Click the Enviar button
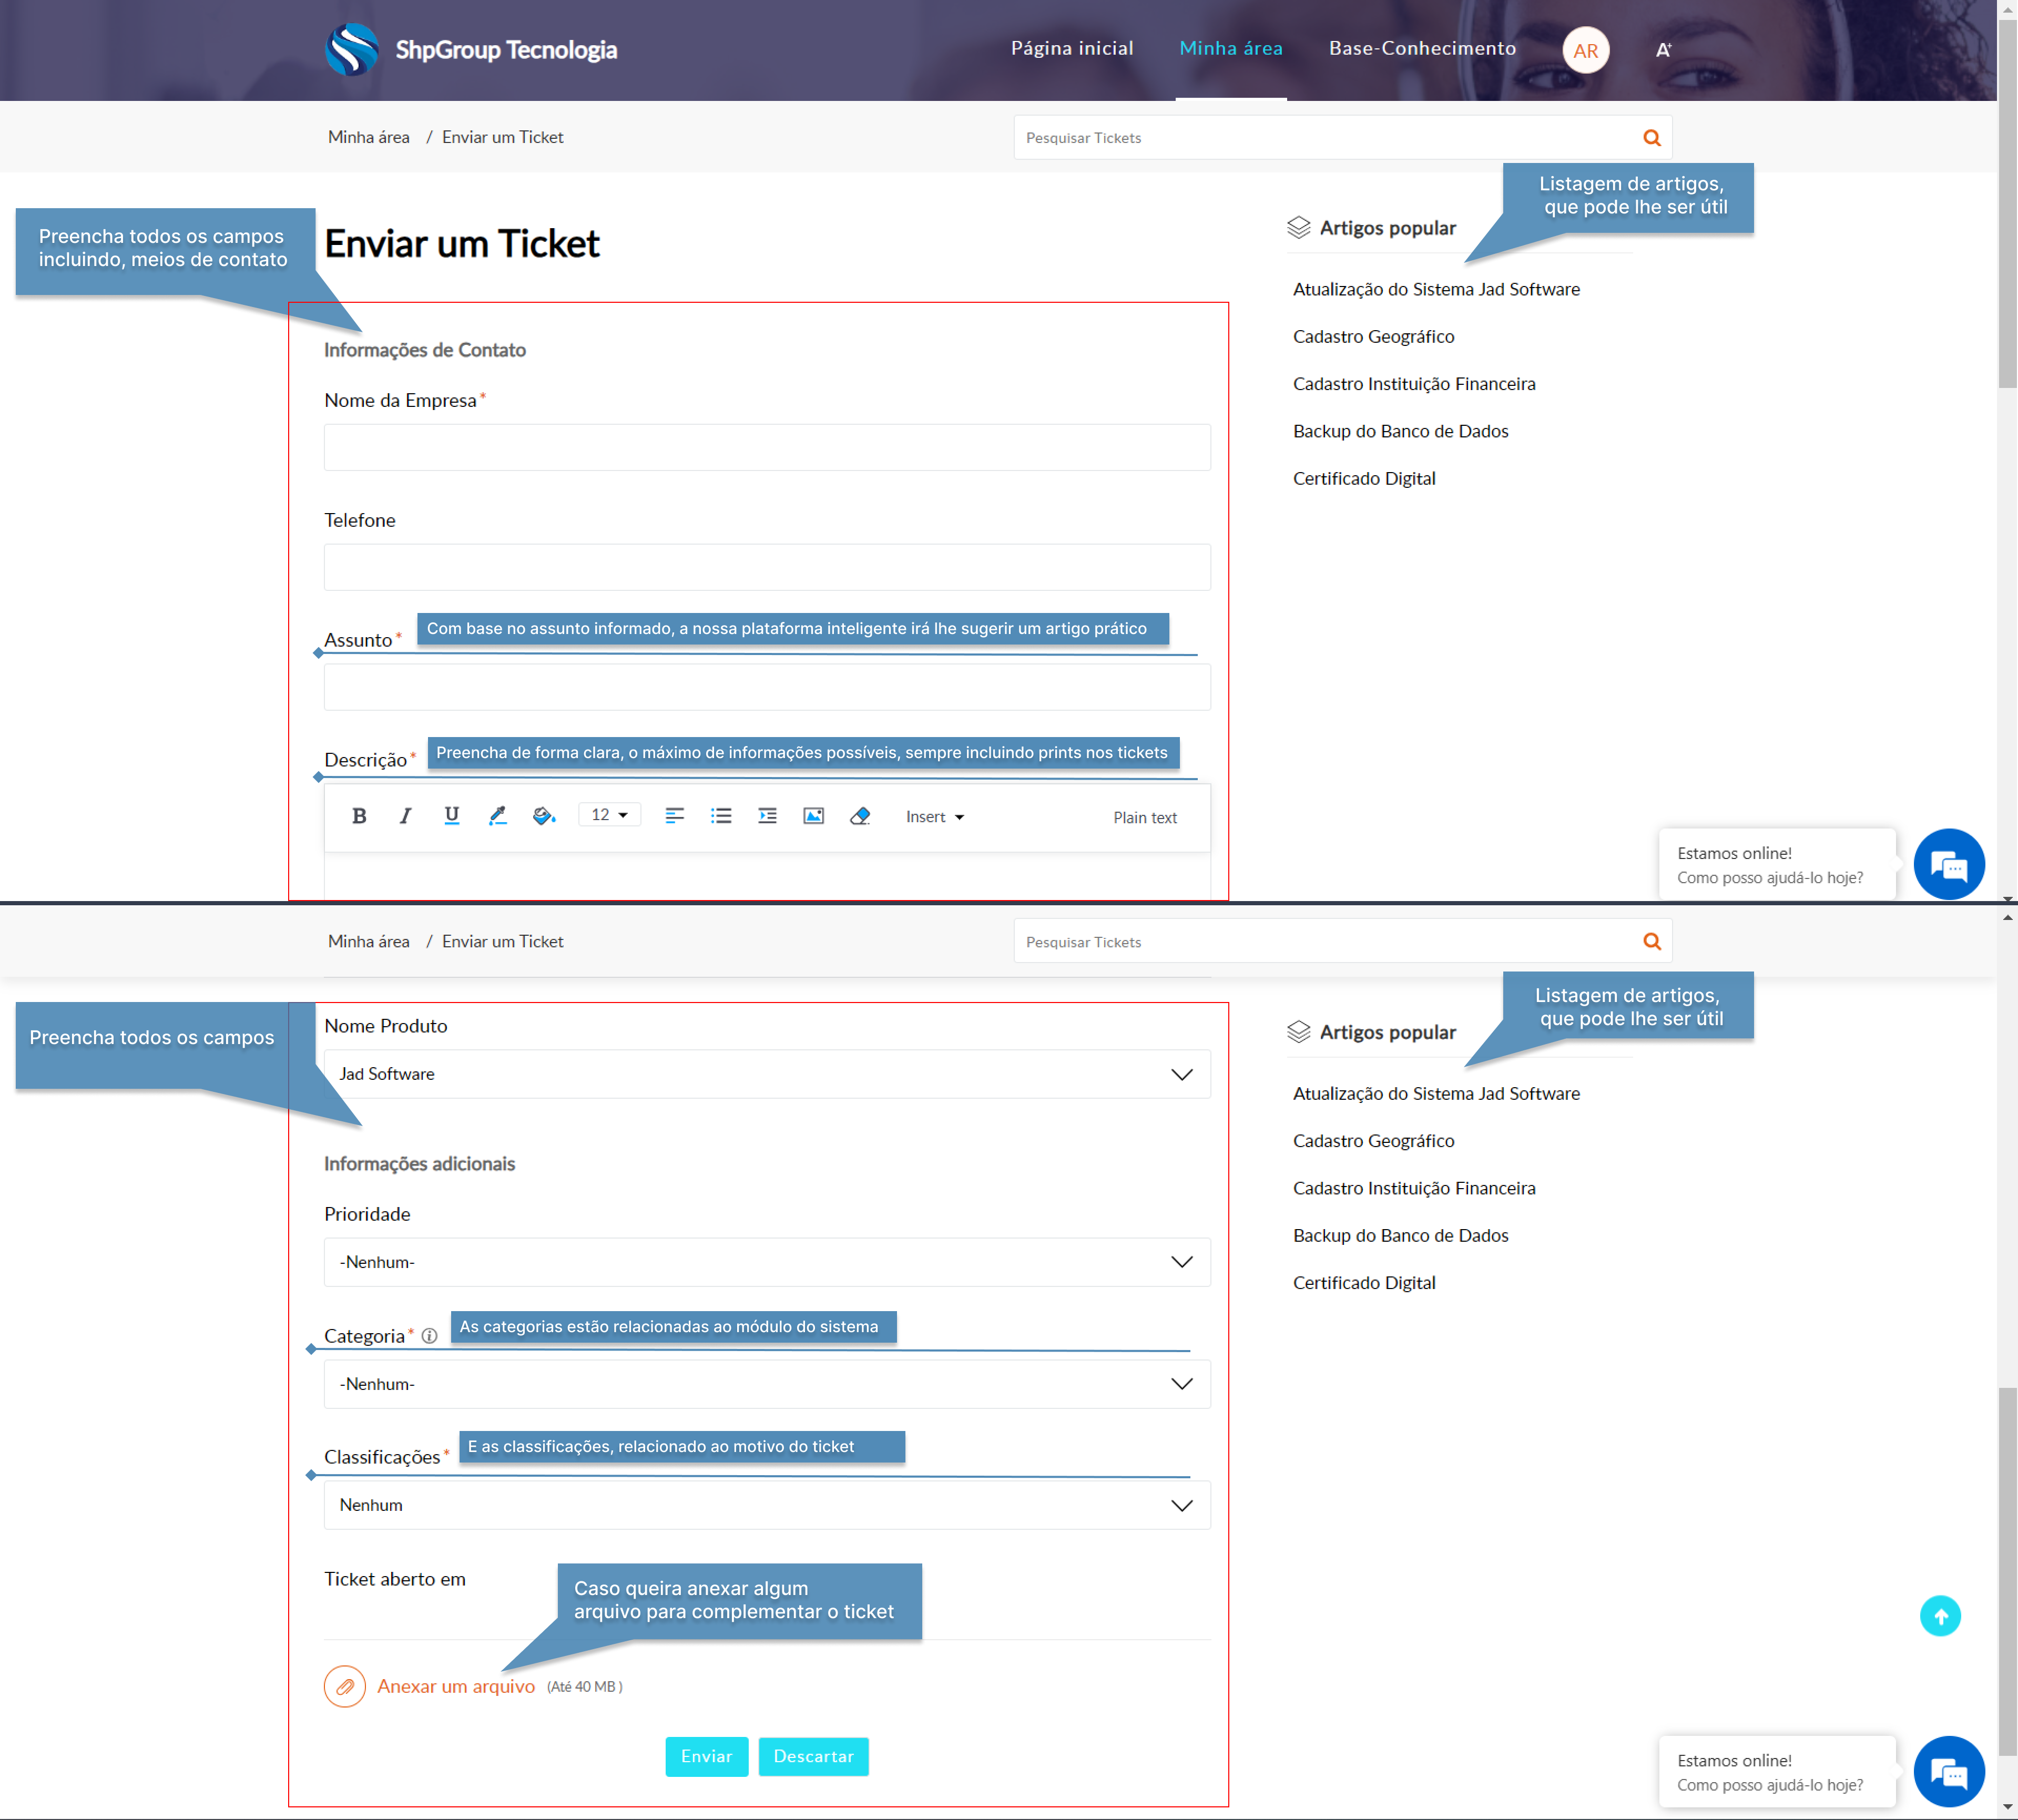2018x1820 pixels. 706,1756
